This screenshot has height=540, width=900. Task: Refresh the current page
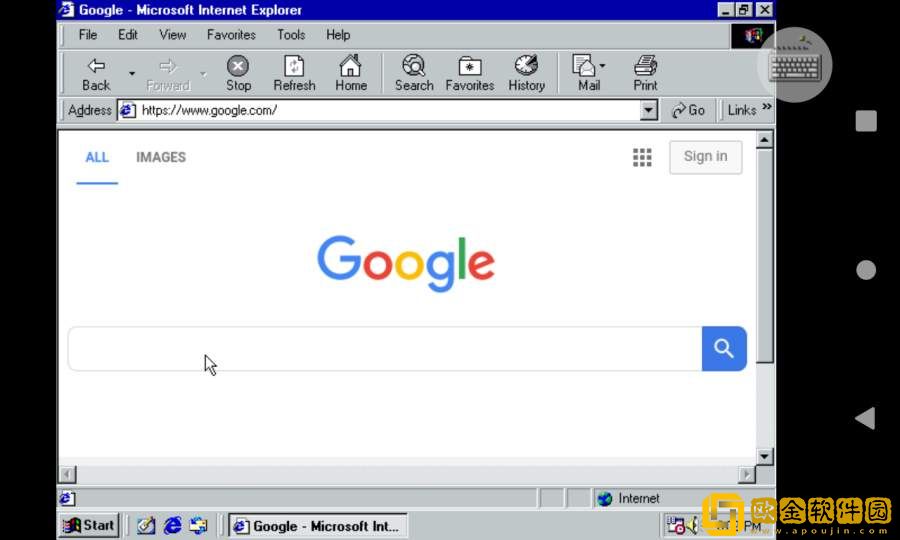coord(294,73)
